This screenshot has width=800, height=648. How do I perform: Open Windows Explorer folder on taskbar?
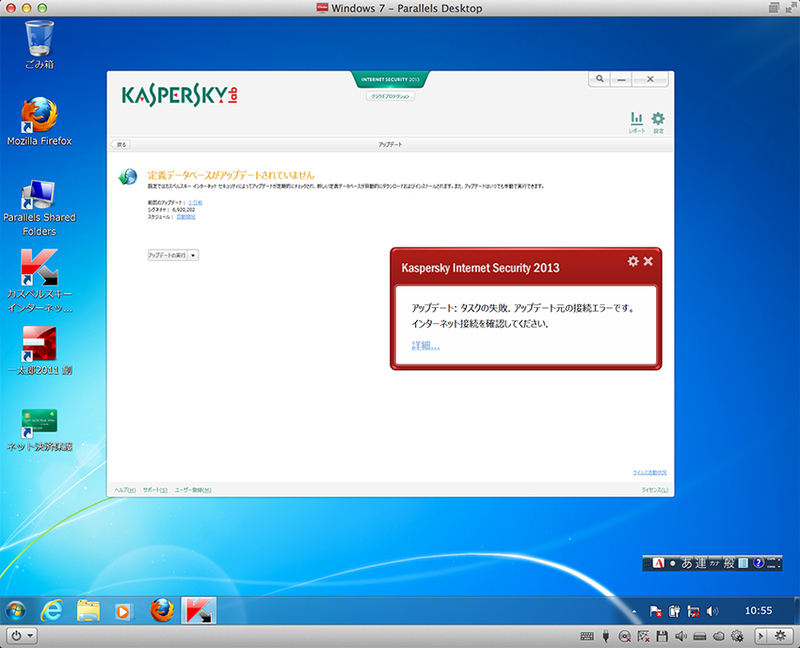88,610
